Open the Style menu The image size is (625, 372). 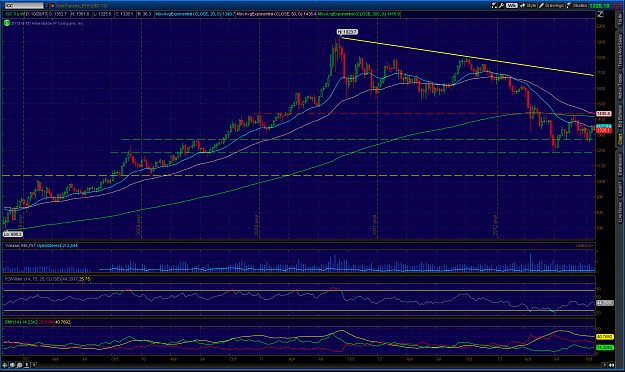528,6
